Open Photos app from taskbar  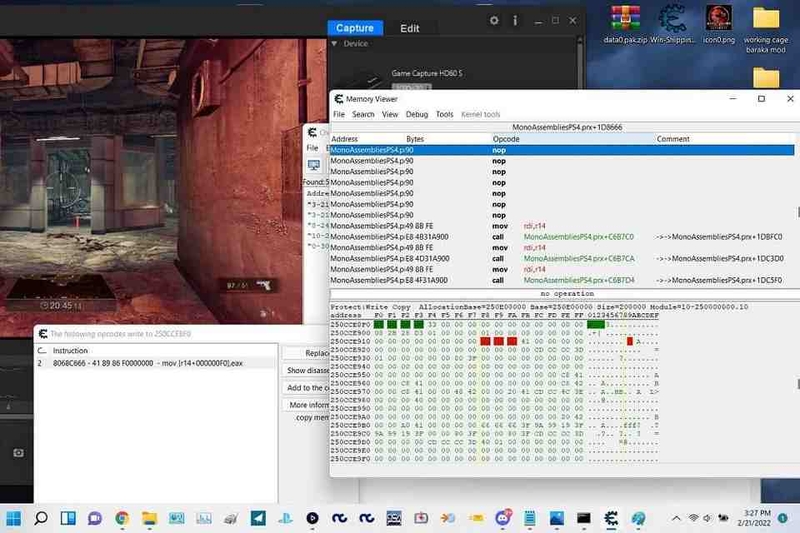pos(557,519)
